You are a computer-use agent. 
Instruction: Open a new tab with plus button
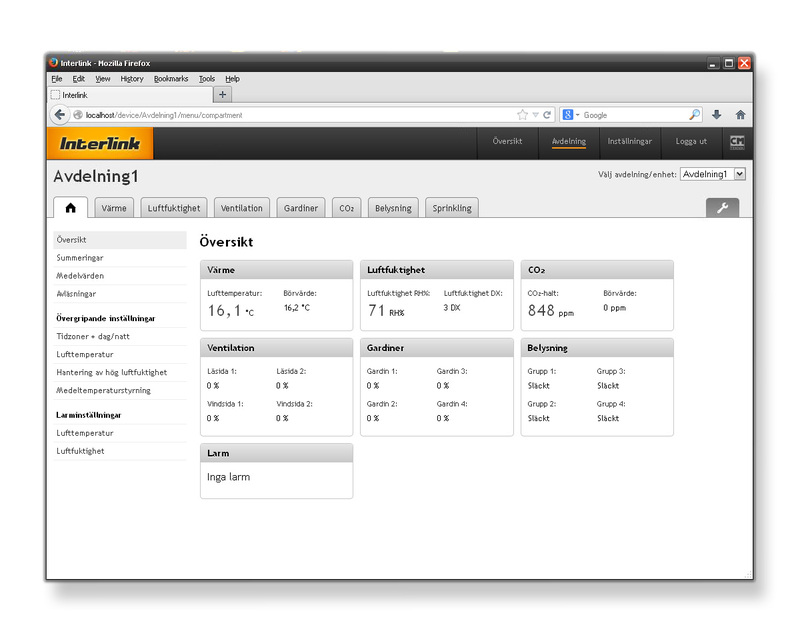[222, 94]
